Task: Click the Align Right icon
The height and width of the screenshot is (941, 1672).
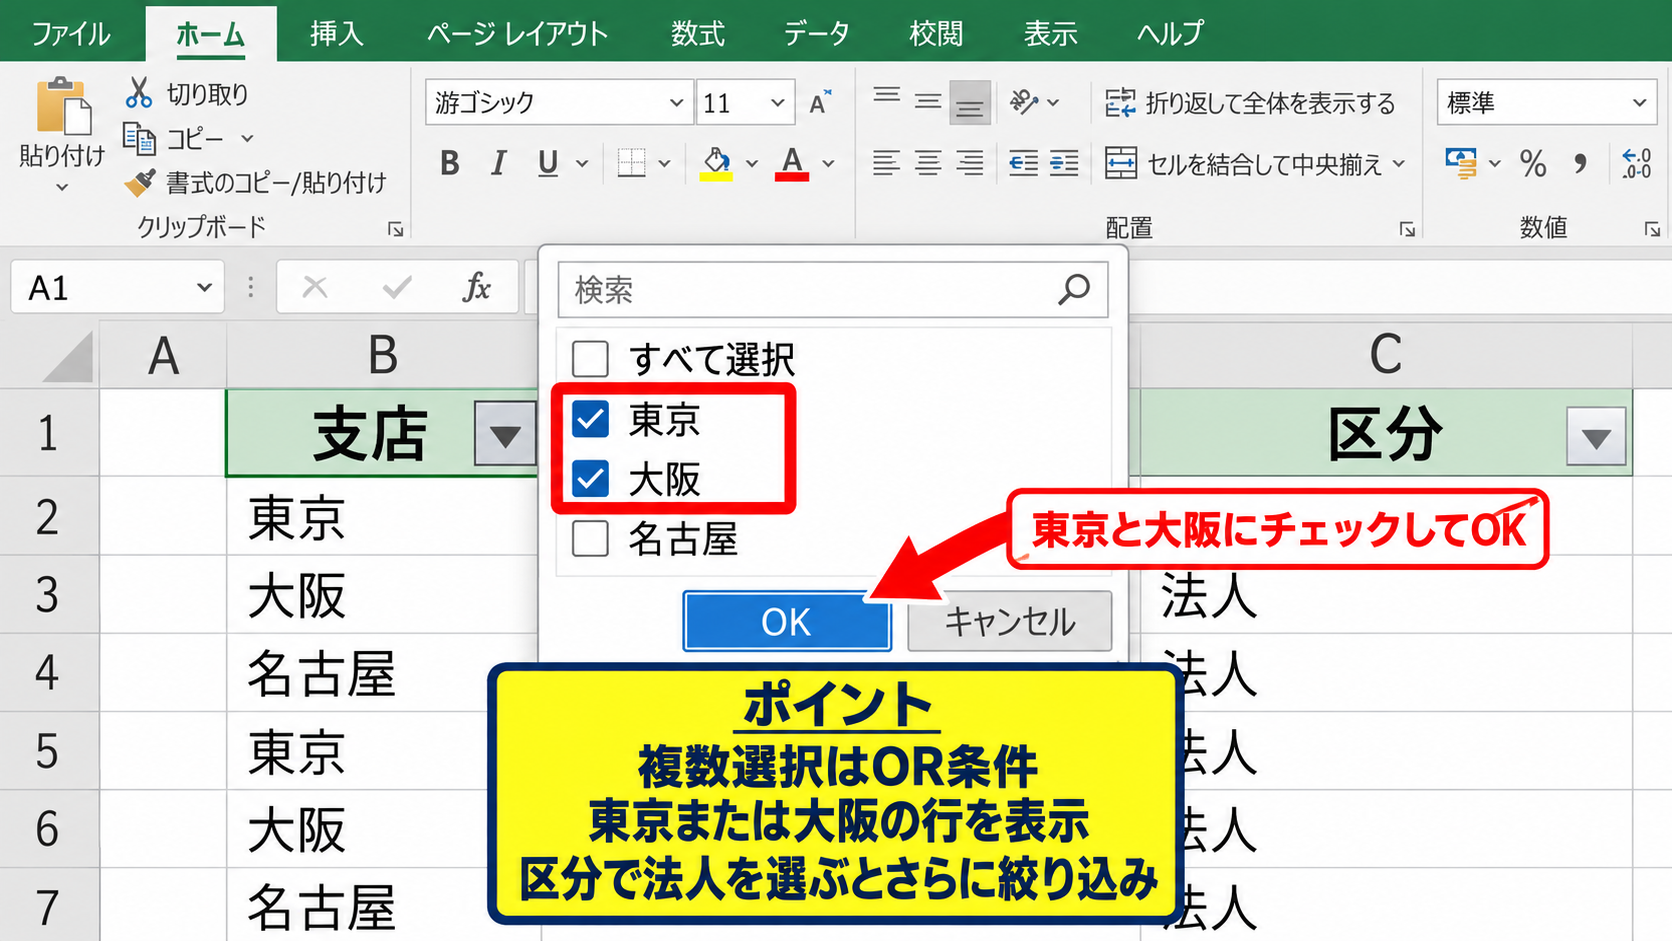Action: (970, 163)
